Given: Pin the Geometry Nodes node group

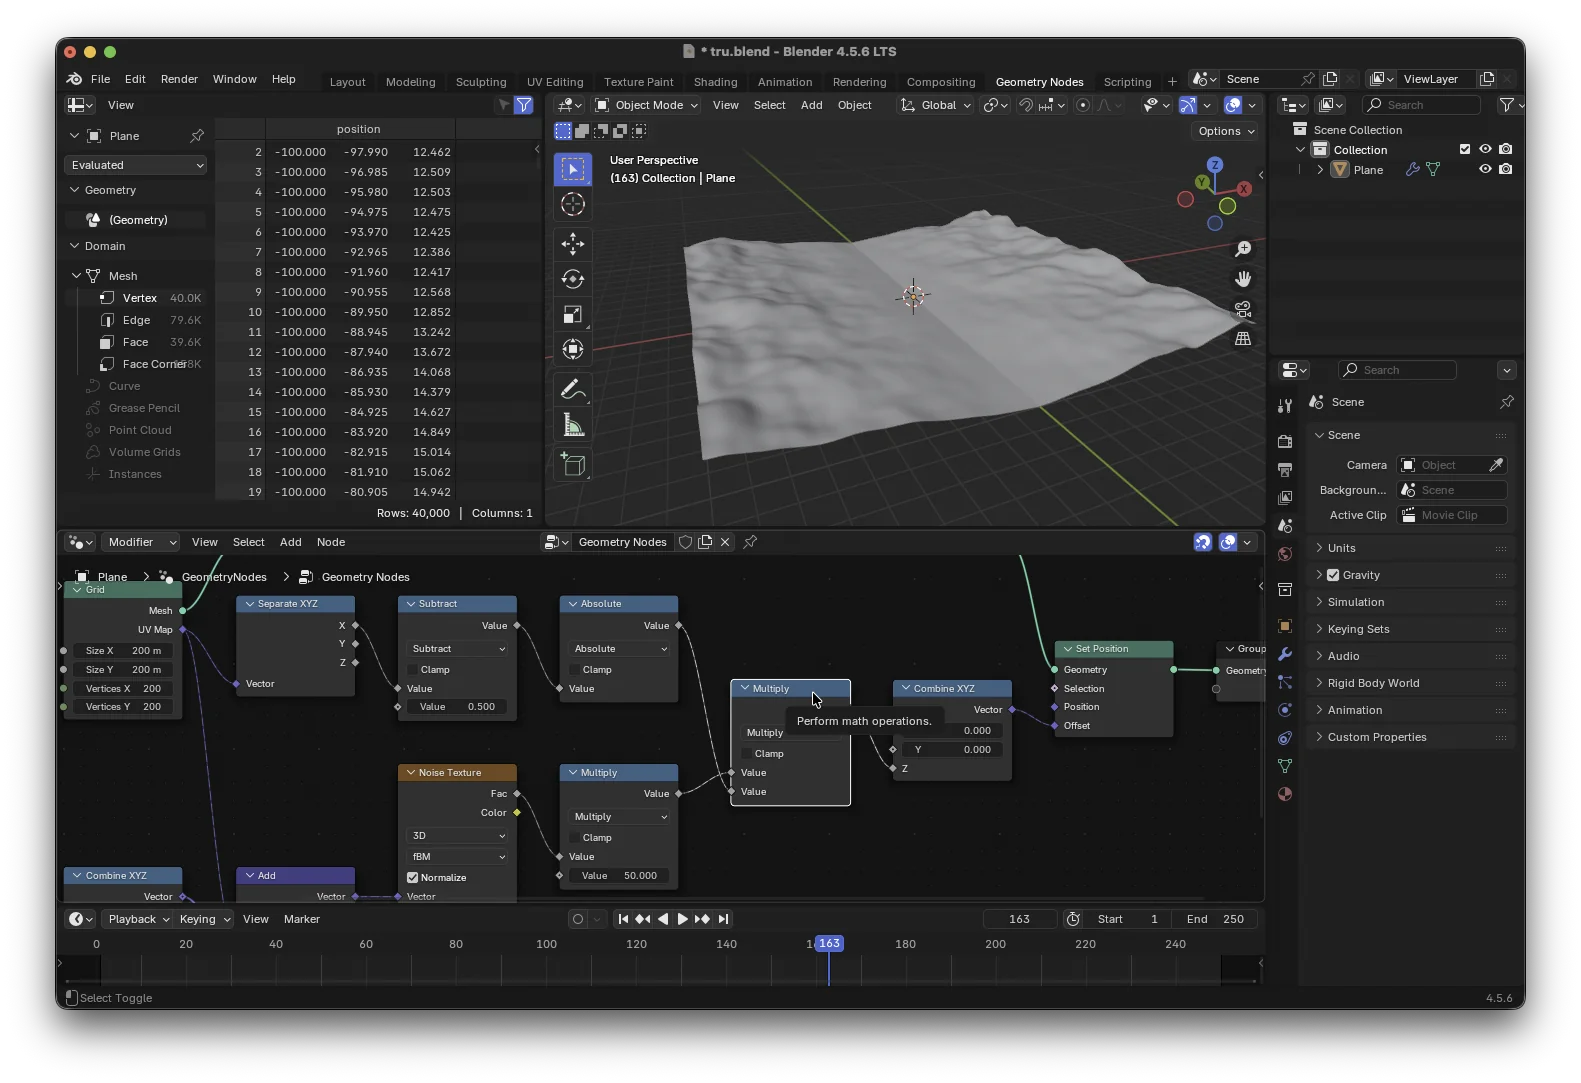Looking at the screenshot, I should 750,542.
